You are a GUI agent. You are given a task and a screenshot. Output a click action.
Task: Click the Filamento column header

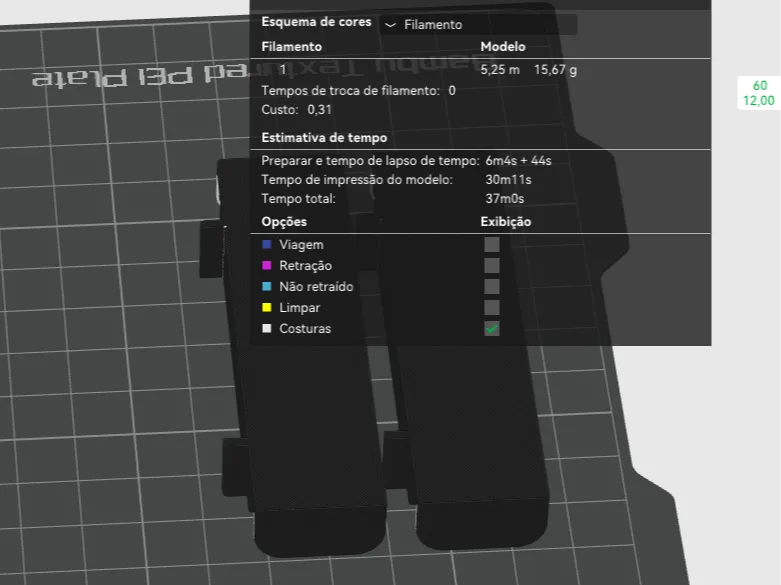pos(291,46)
